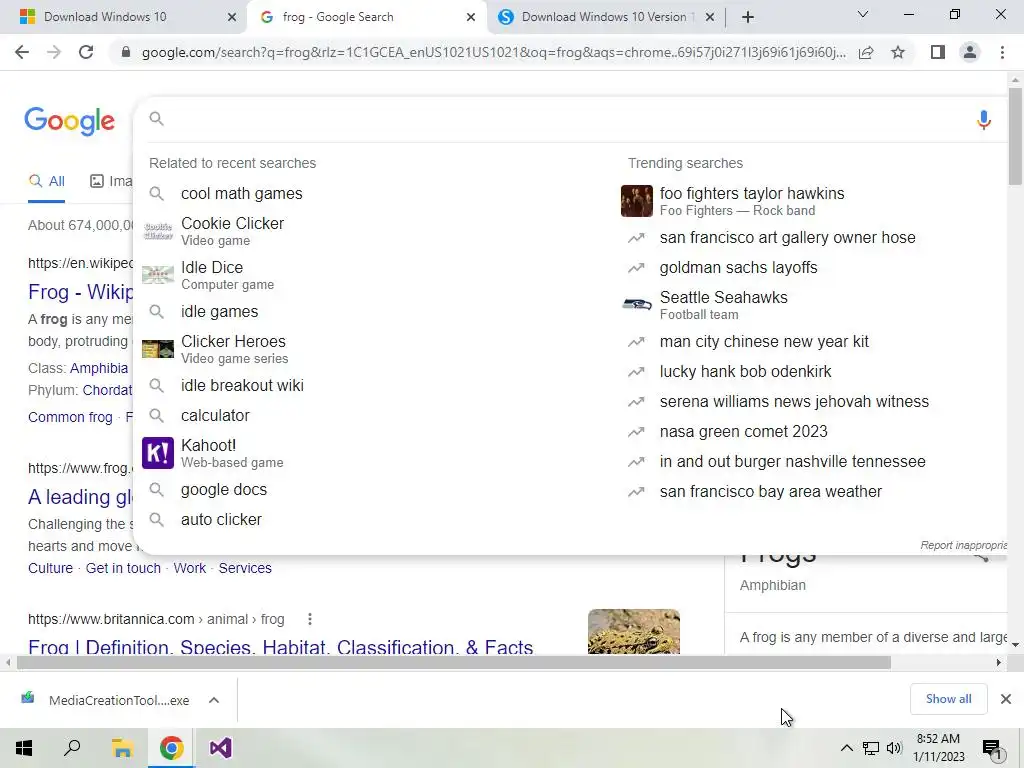Open the Chrome three-dot menu

click(x=1002, y=52)
